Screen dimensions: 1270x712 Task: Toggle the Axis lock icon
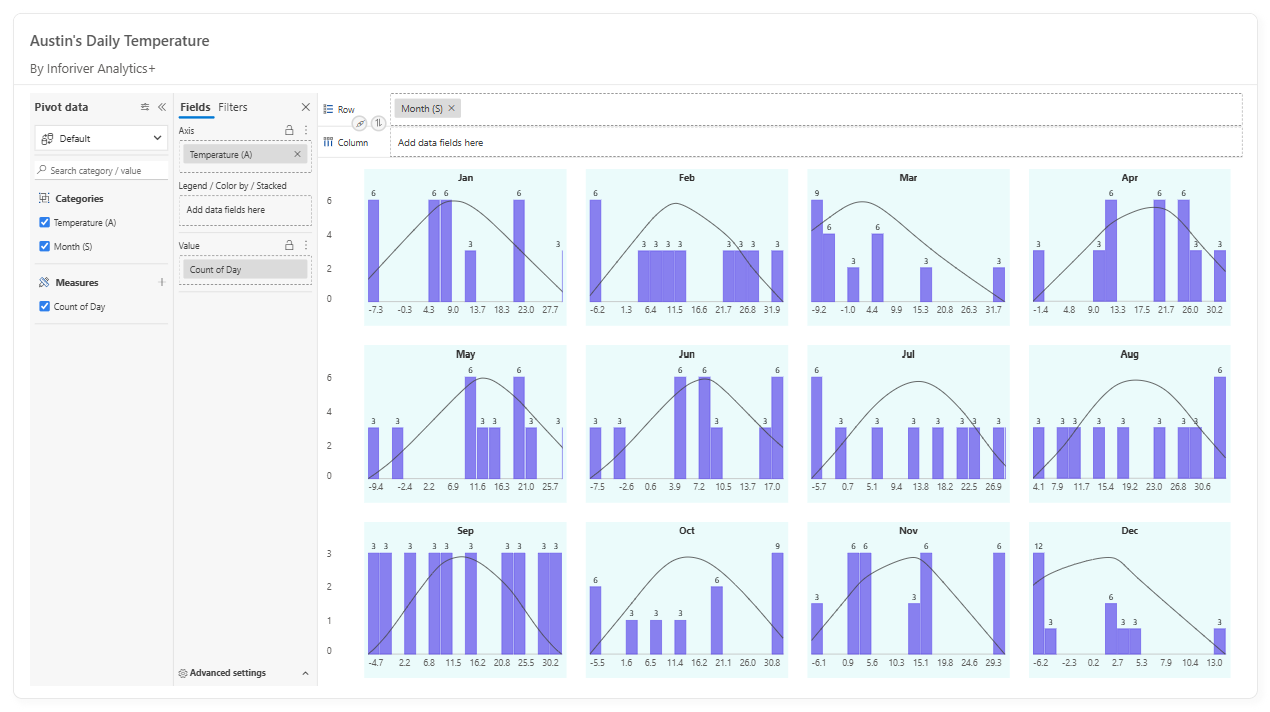pos(290,130)
